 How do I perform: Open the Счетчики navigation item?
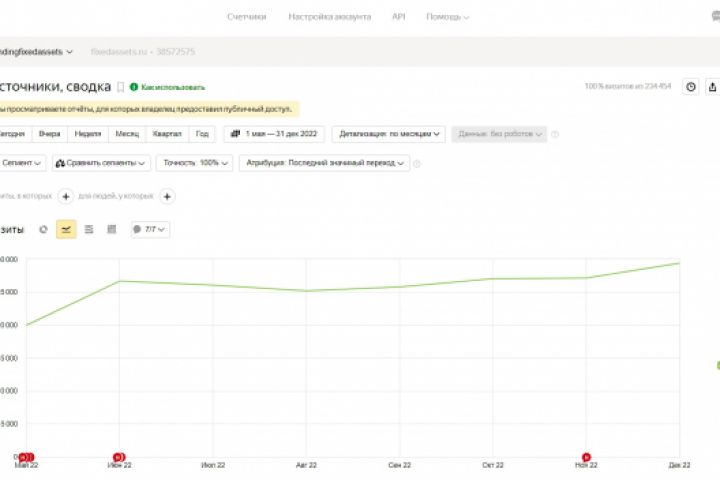(x=247, y=17)
